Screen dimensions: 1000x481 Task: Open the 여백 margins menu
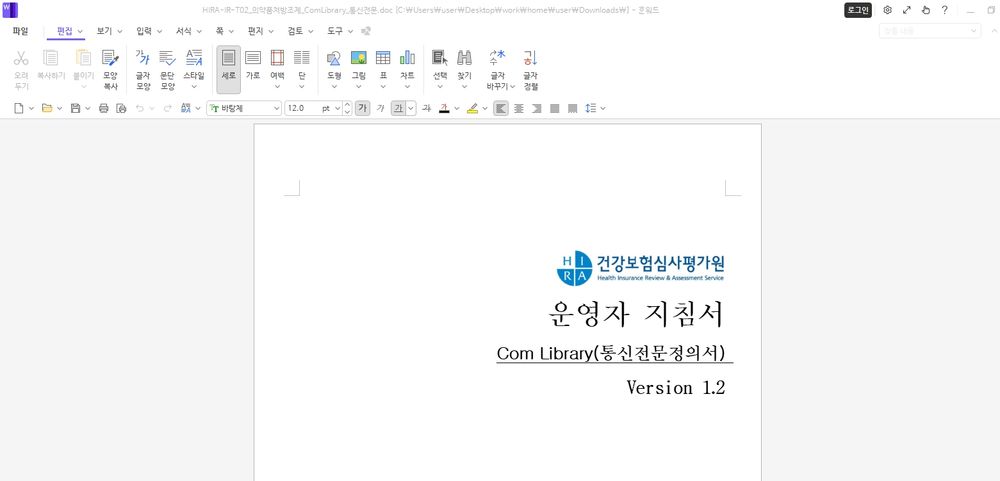point(277,70)
